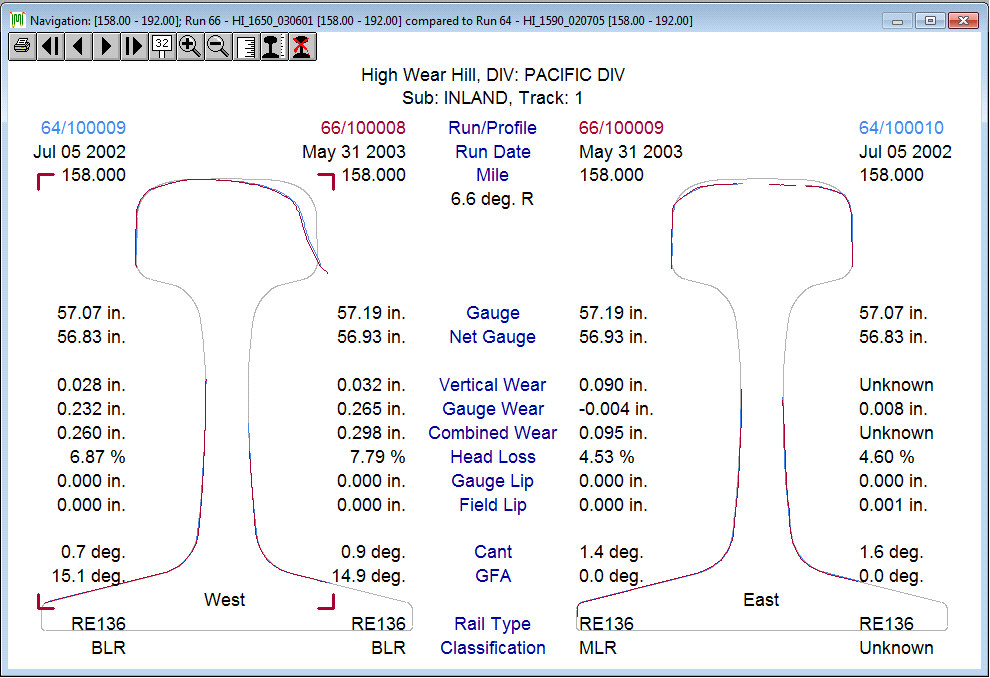Click the ruler measurement icon
The height and width of the screenshot is (678, 990).
(x=246, y=47)
